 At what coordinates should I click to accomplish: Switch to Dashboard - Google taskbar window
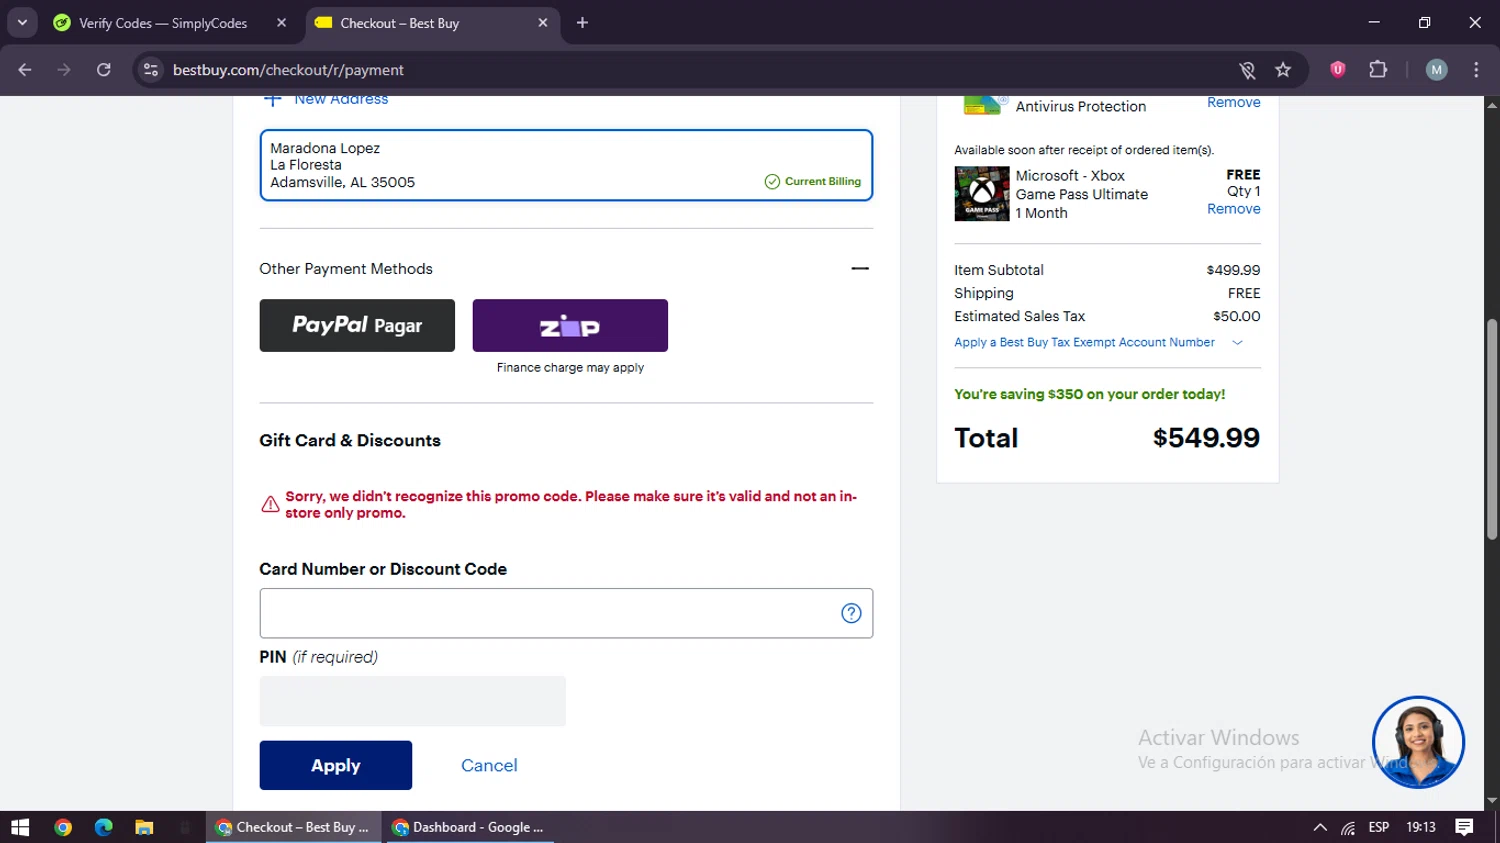click(x=470, y=827)
